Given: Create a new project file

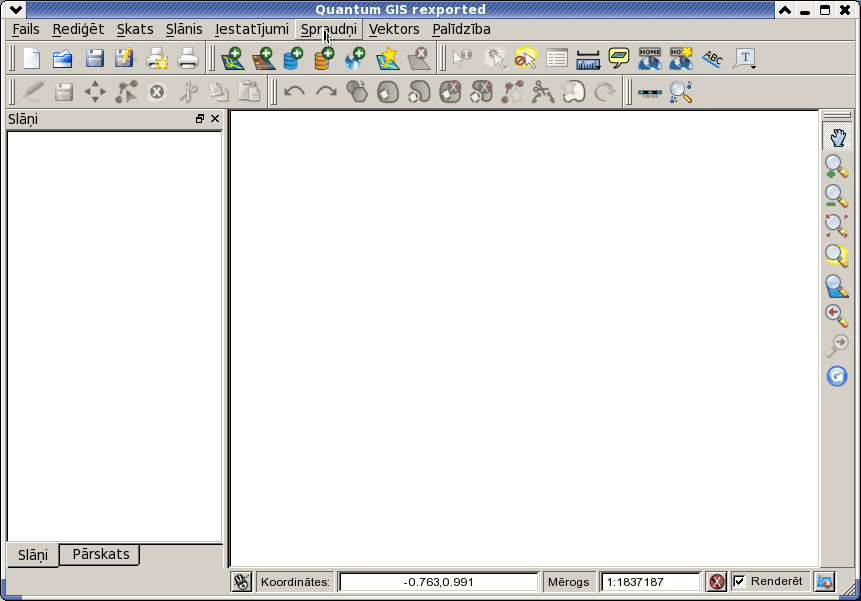Looking at the screenshot, I should (31, 58).
